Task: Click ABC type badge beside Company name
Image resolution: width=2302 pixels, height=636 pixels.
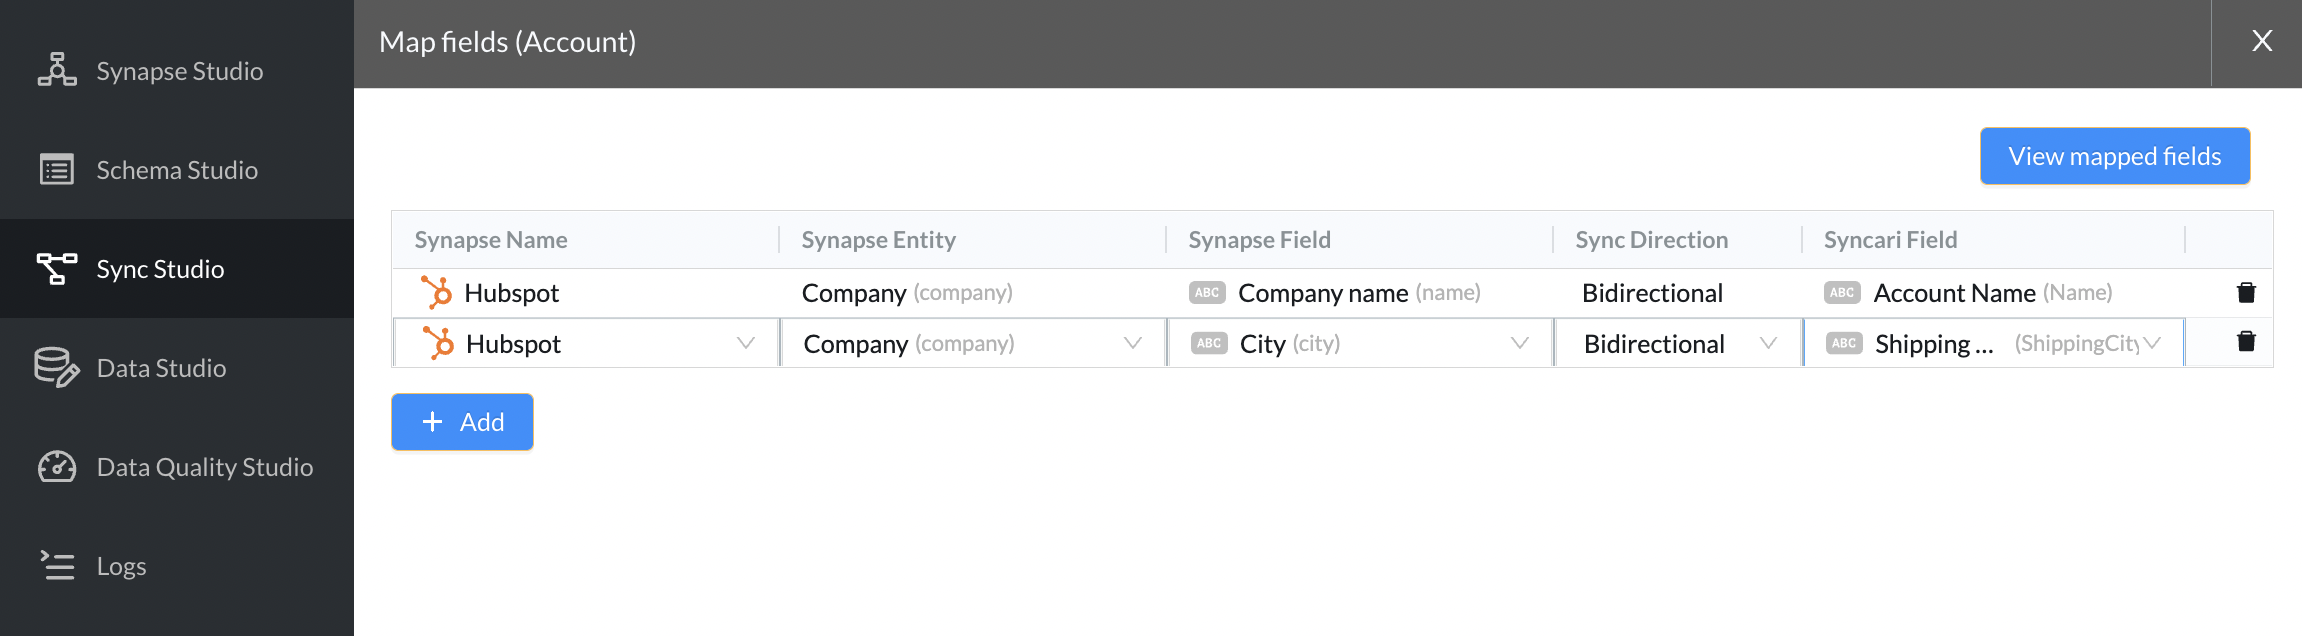Action: point(1207,292)
